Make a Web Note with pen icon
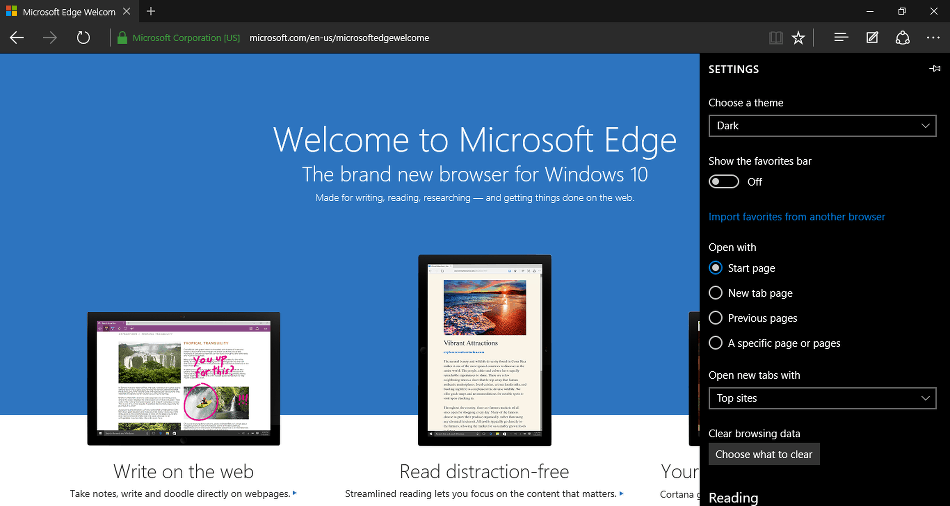 click(x=872, y=38)
